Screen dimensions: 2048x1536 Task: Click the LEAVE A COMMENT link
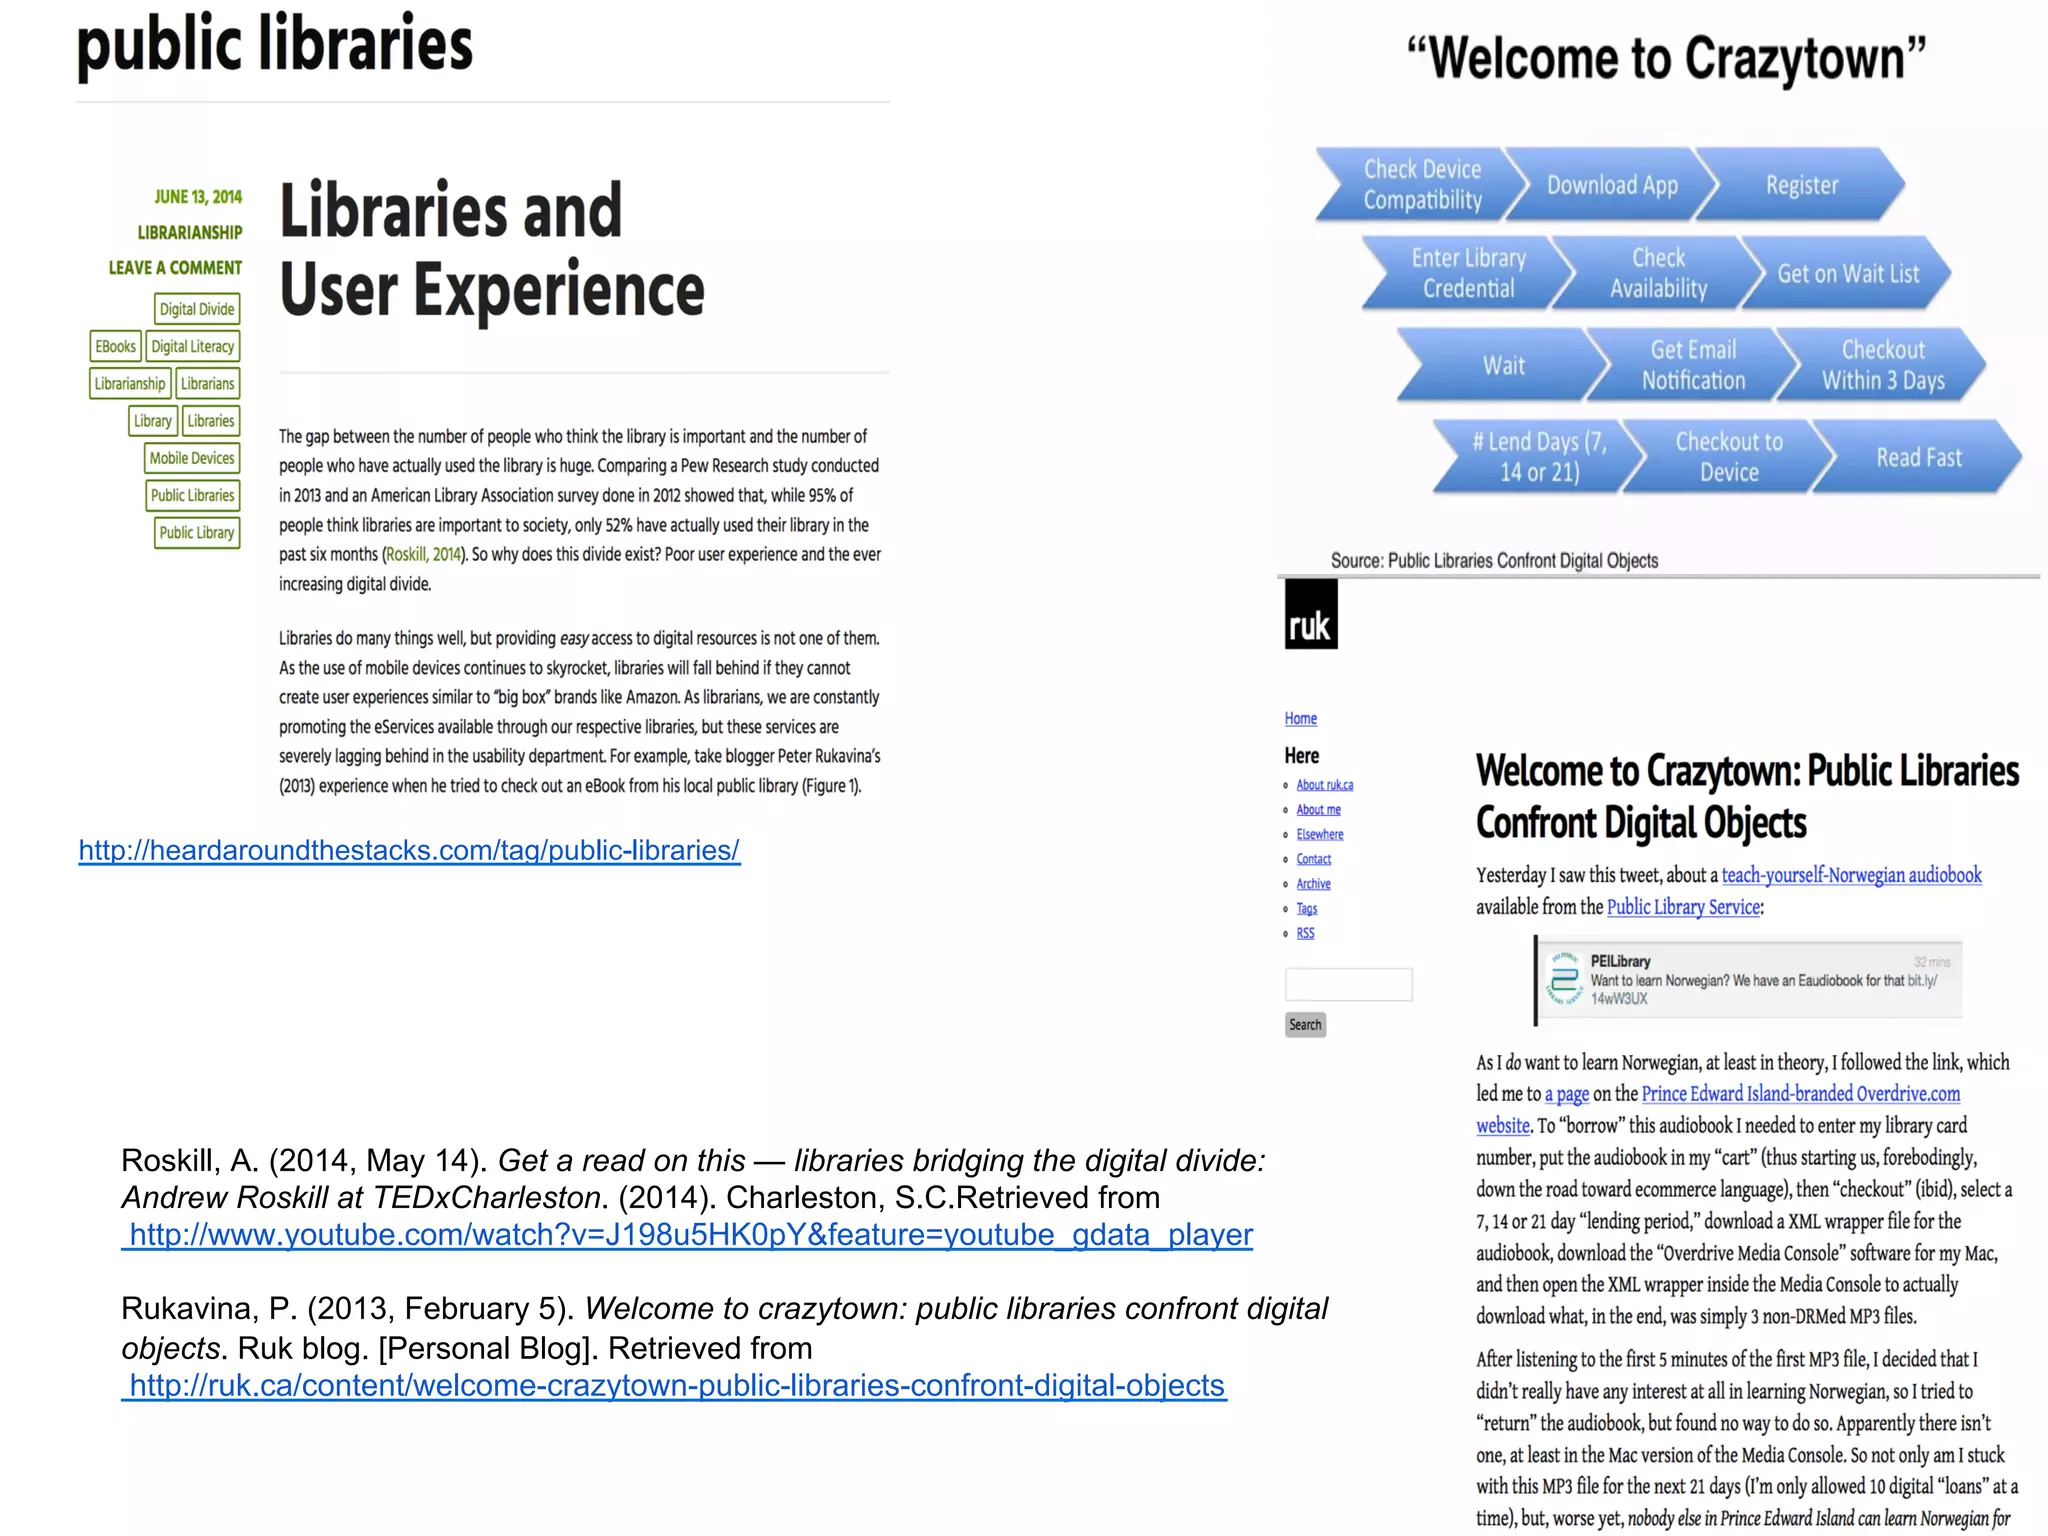pos(175,268)
